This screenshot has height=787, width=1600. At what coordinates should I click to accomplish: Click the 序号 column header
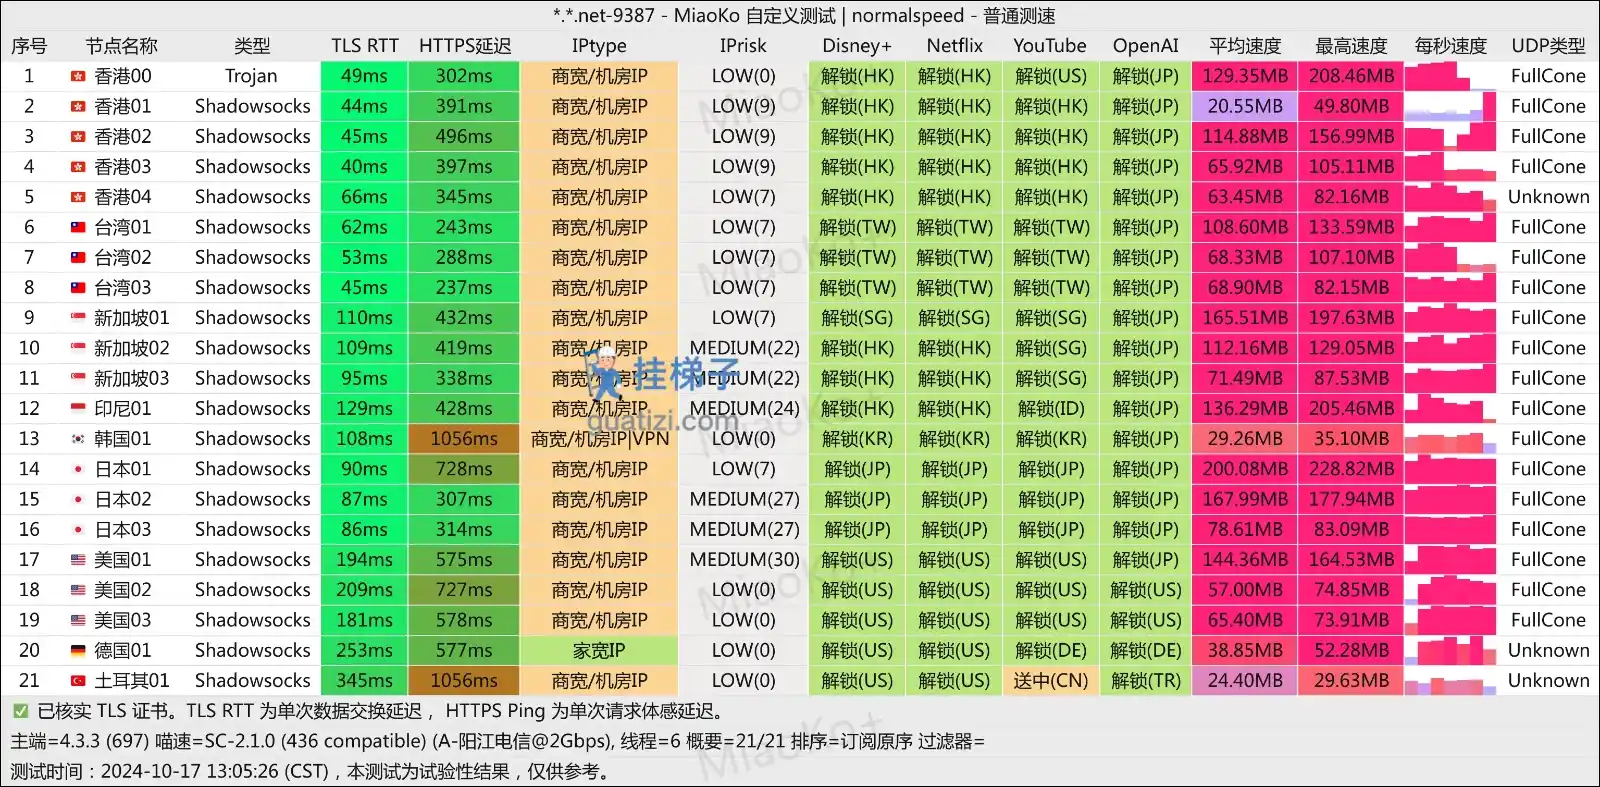[29, 46]
